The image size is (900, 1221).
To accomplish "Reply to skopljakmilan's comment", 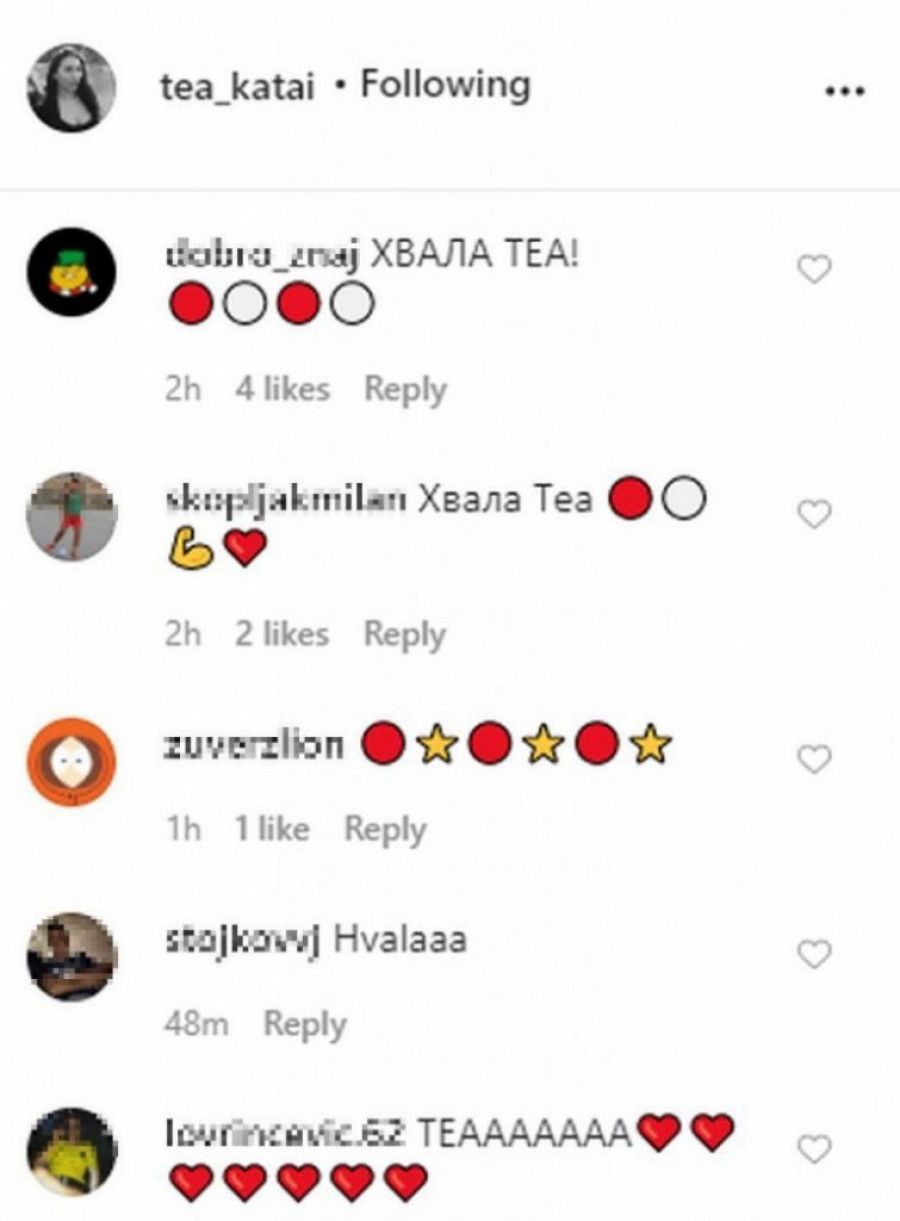I will 405,634.
